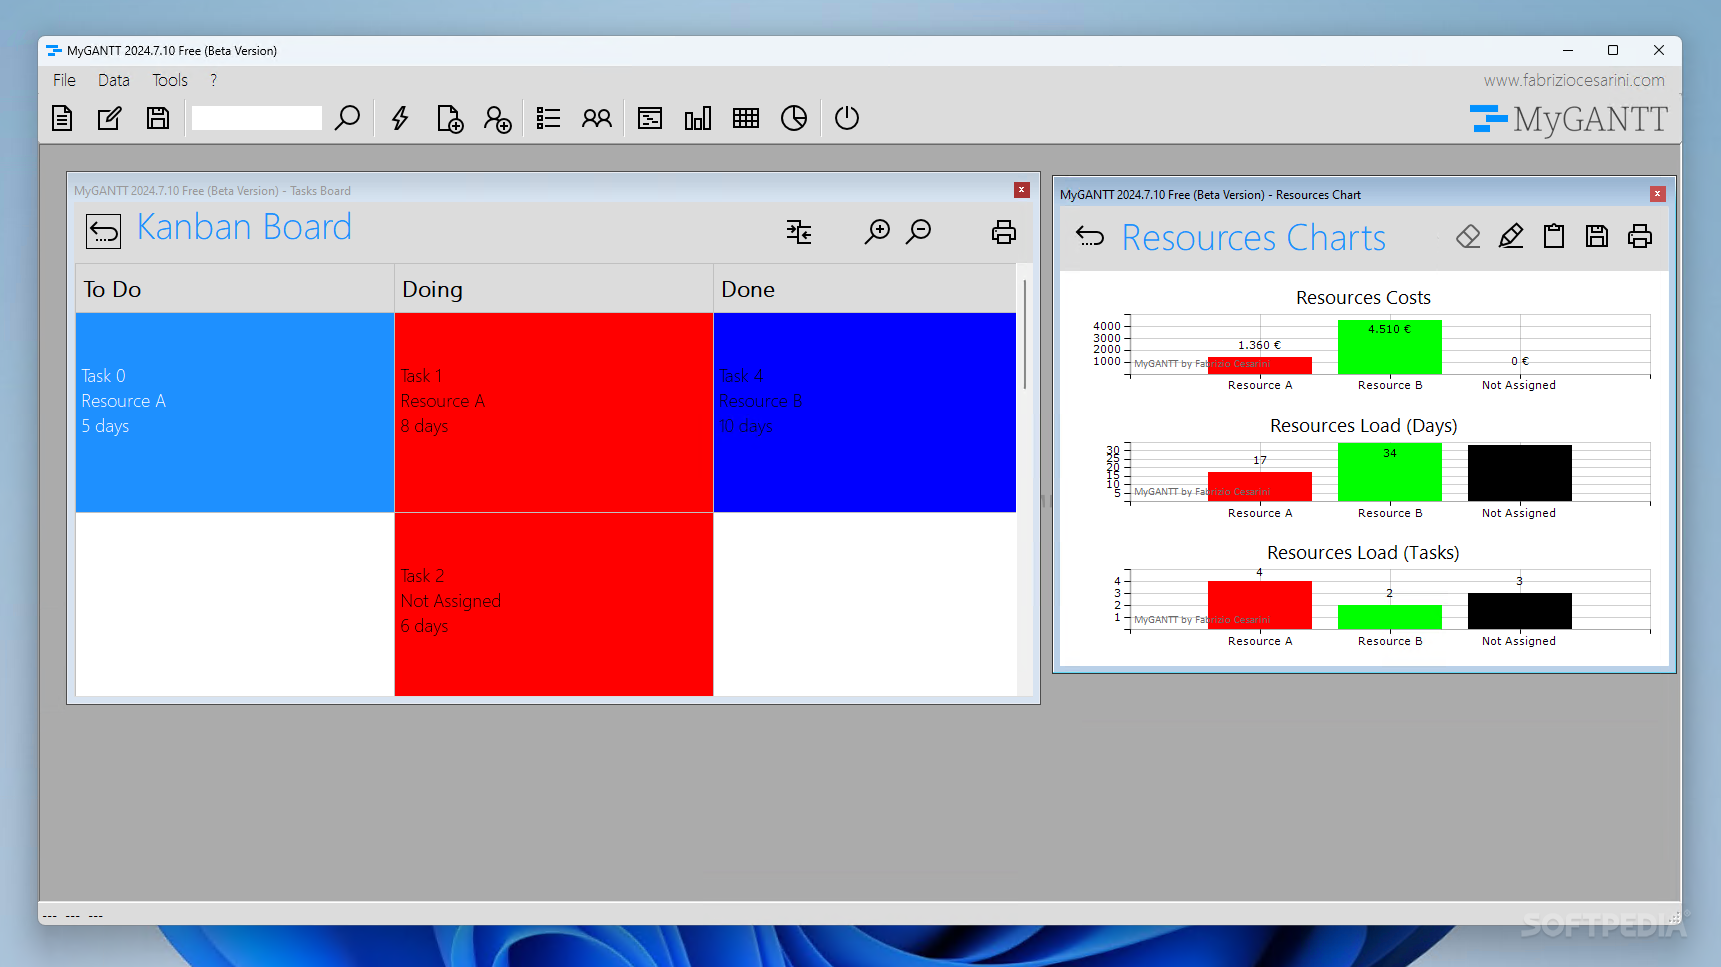Viewport: 1721px width, 967px height.
Task: Click the search magnifier icon
Action: coord(347,118)
